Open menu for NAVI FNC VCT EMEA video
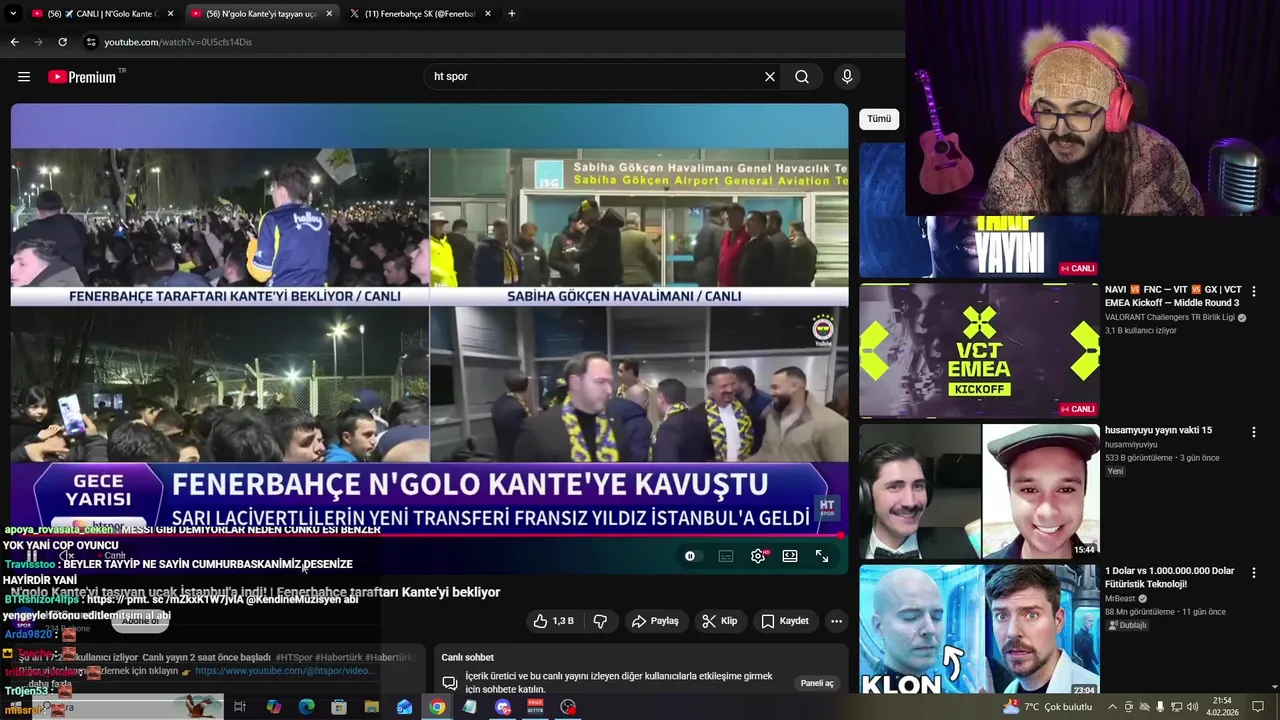 [x=1253, y=291]
